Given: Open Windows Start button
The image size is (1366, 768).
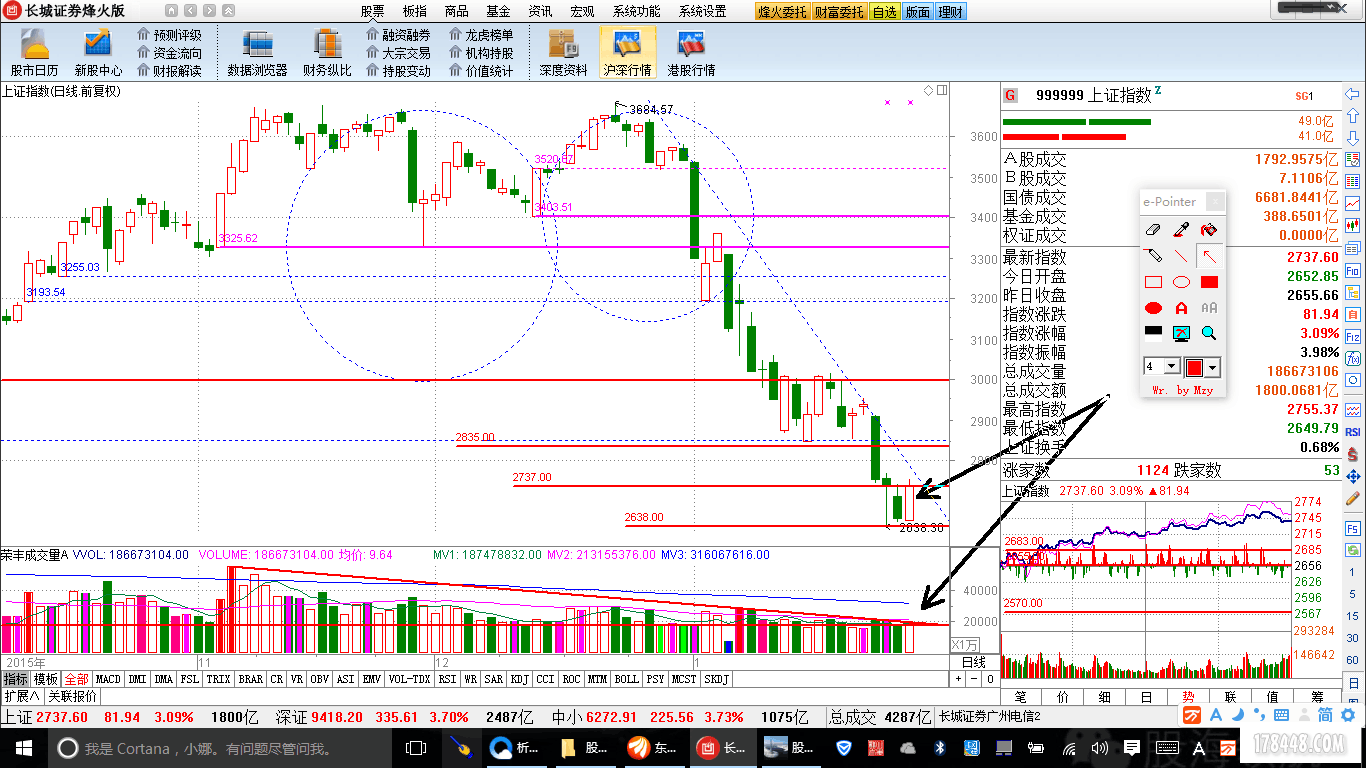Looking at the screenshot, I should (24, 748).
